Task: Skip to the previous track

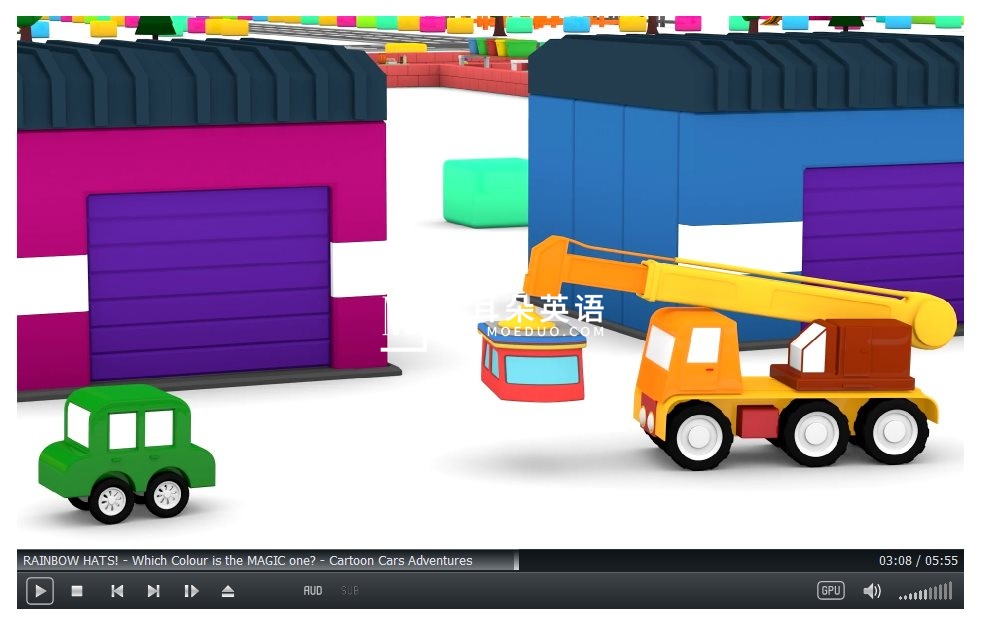Action: point(117,591)
